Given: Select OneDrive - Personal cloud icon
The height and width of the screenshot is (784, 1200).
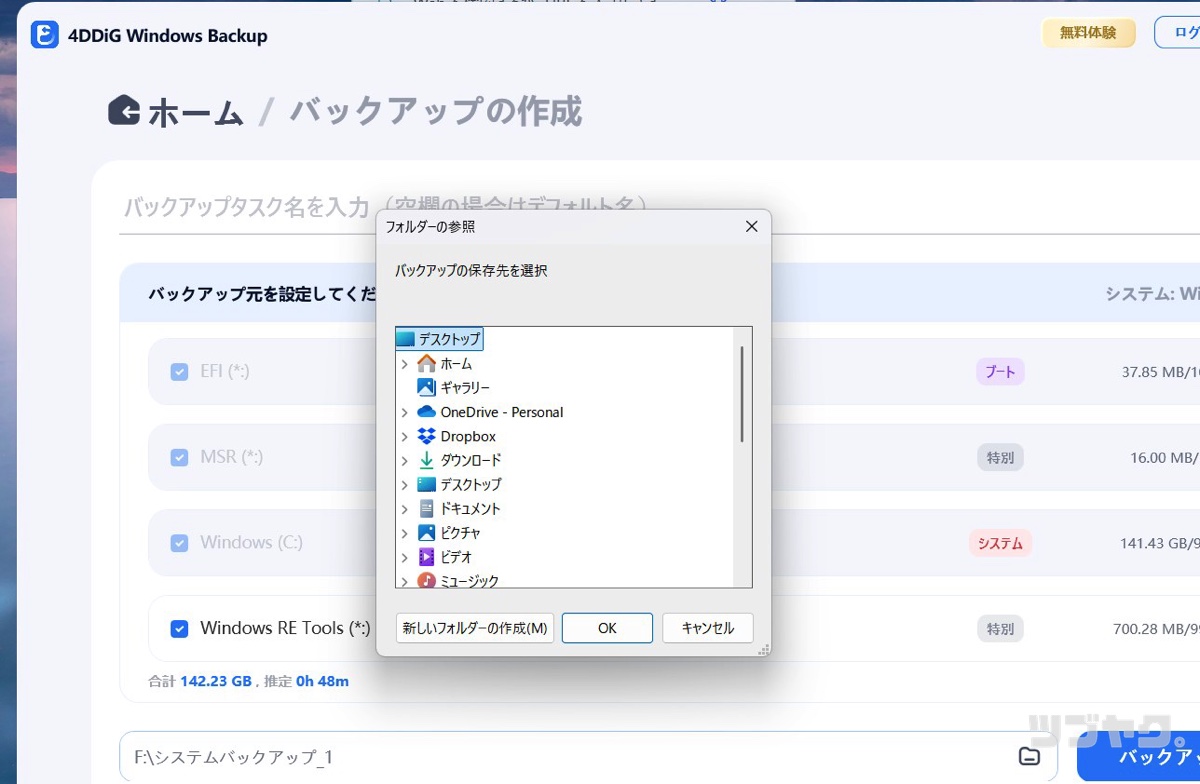Looking at the screenshot, I should 427,412.
